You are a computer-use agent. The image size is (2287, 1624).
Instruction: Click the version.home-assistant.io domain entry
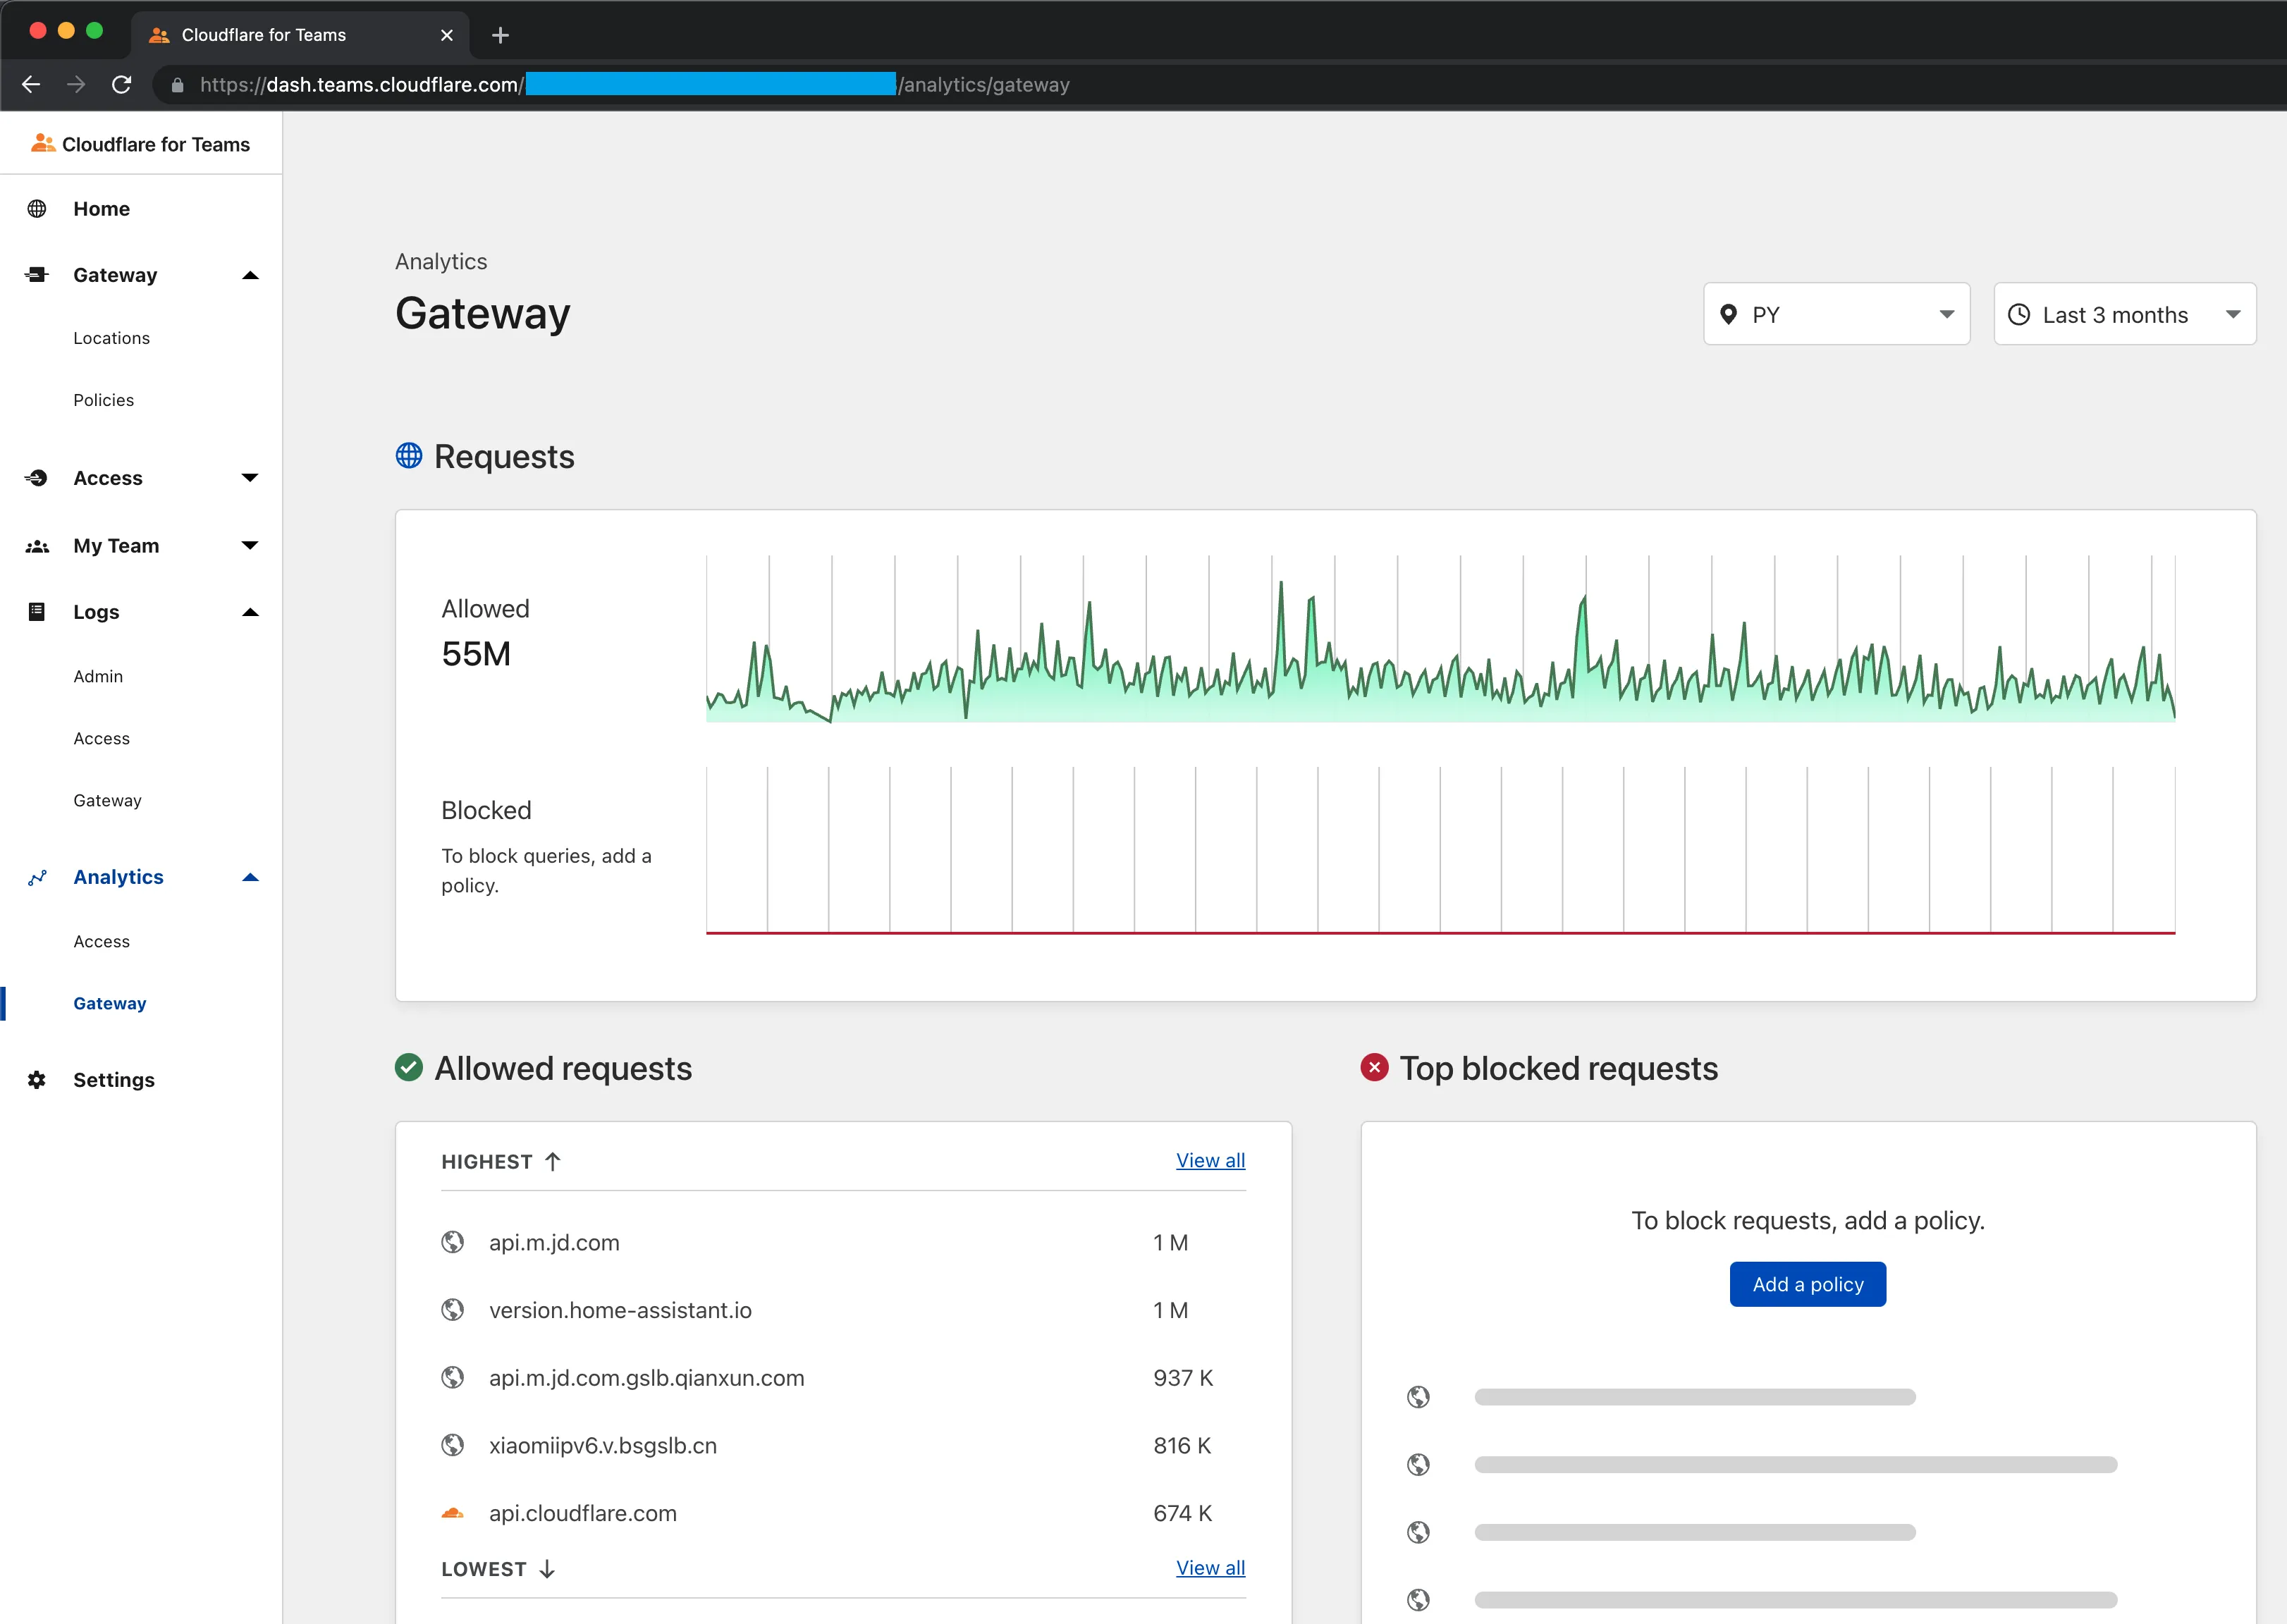pyautogui.click(x=620, y=1310)
